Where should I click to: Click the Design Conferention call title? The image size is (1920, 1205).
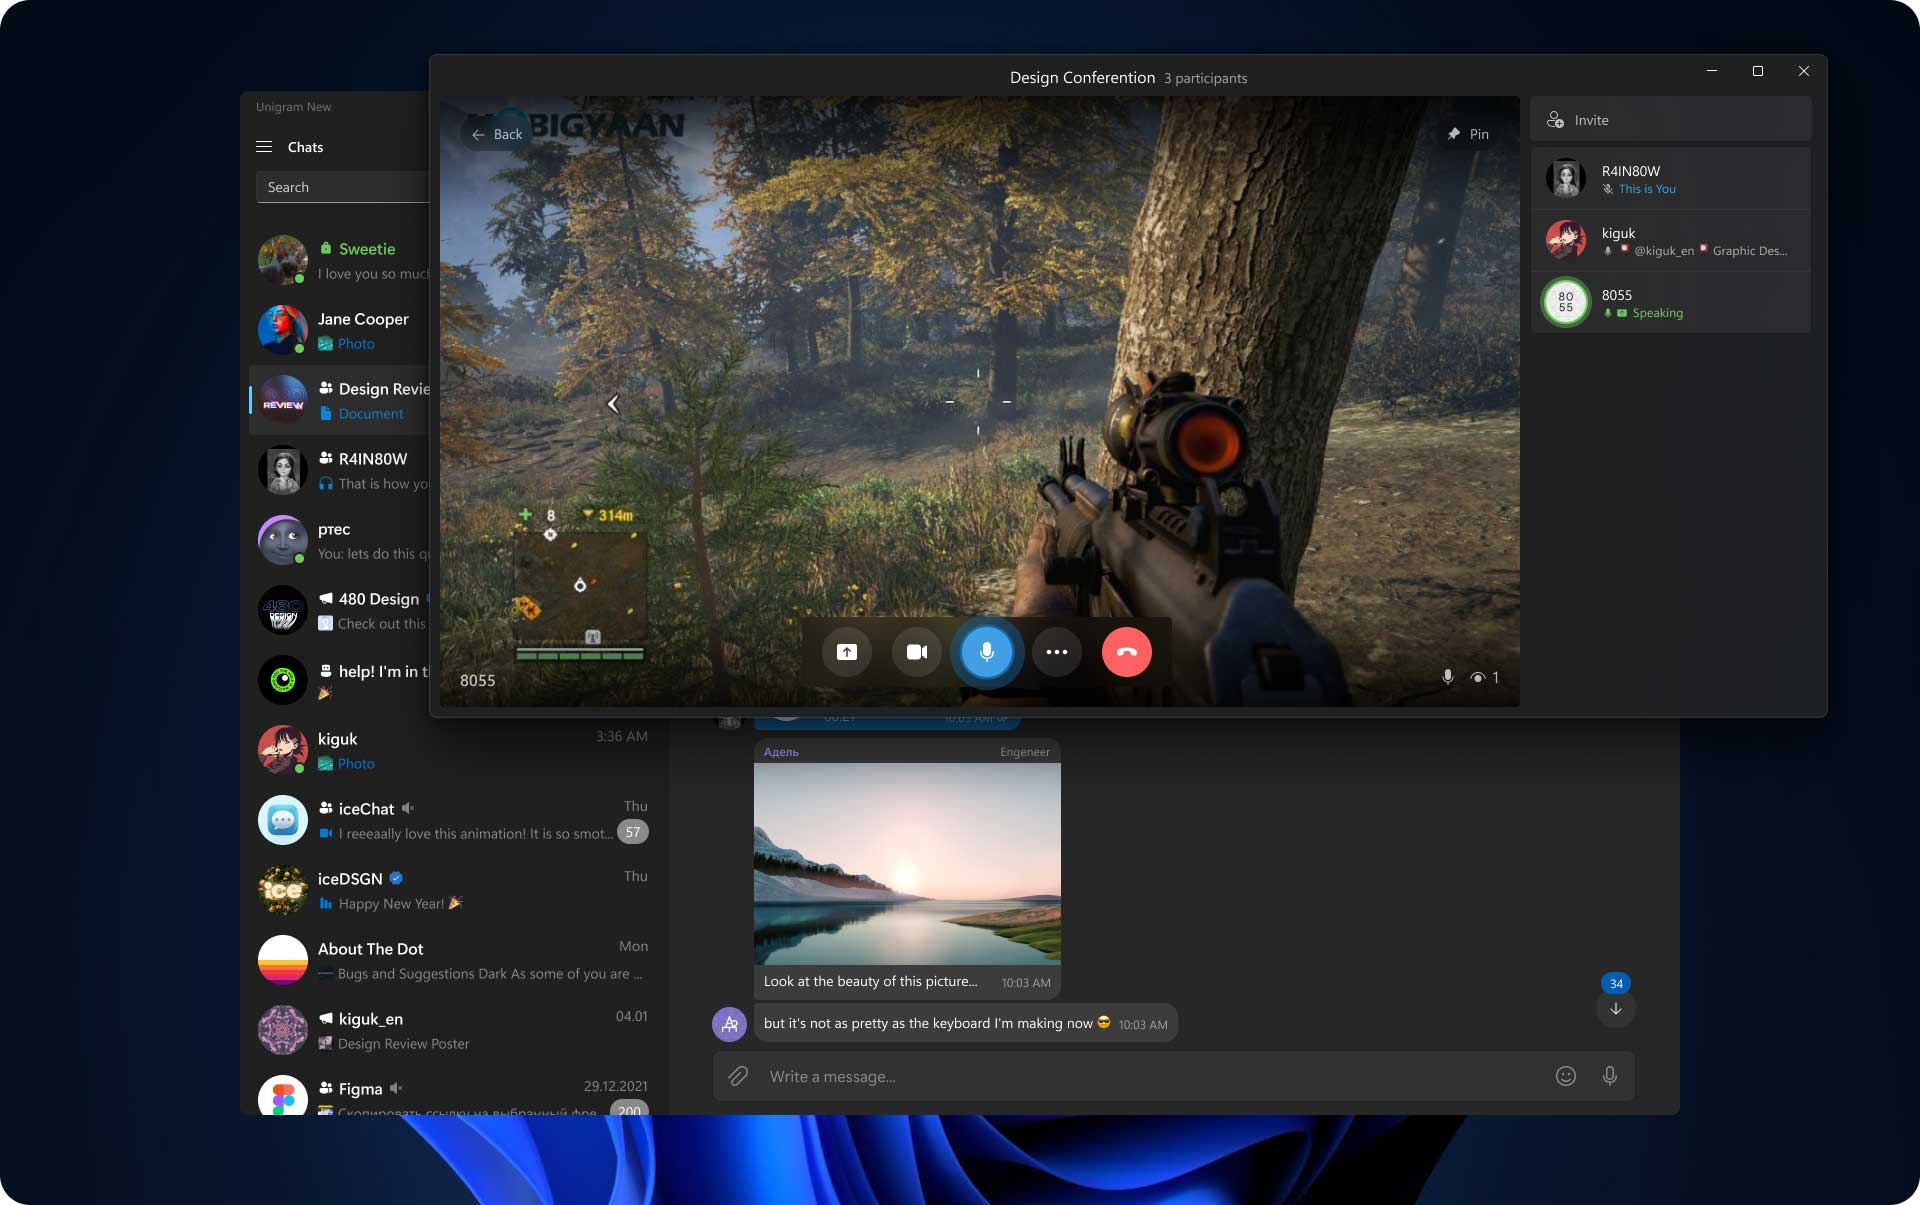click(1082, 77)
